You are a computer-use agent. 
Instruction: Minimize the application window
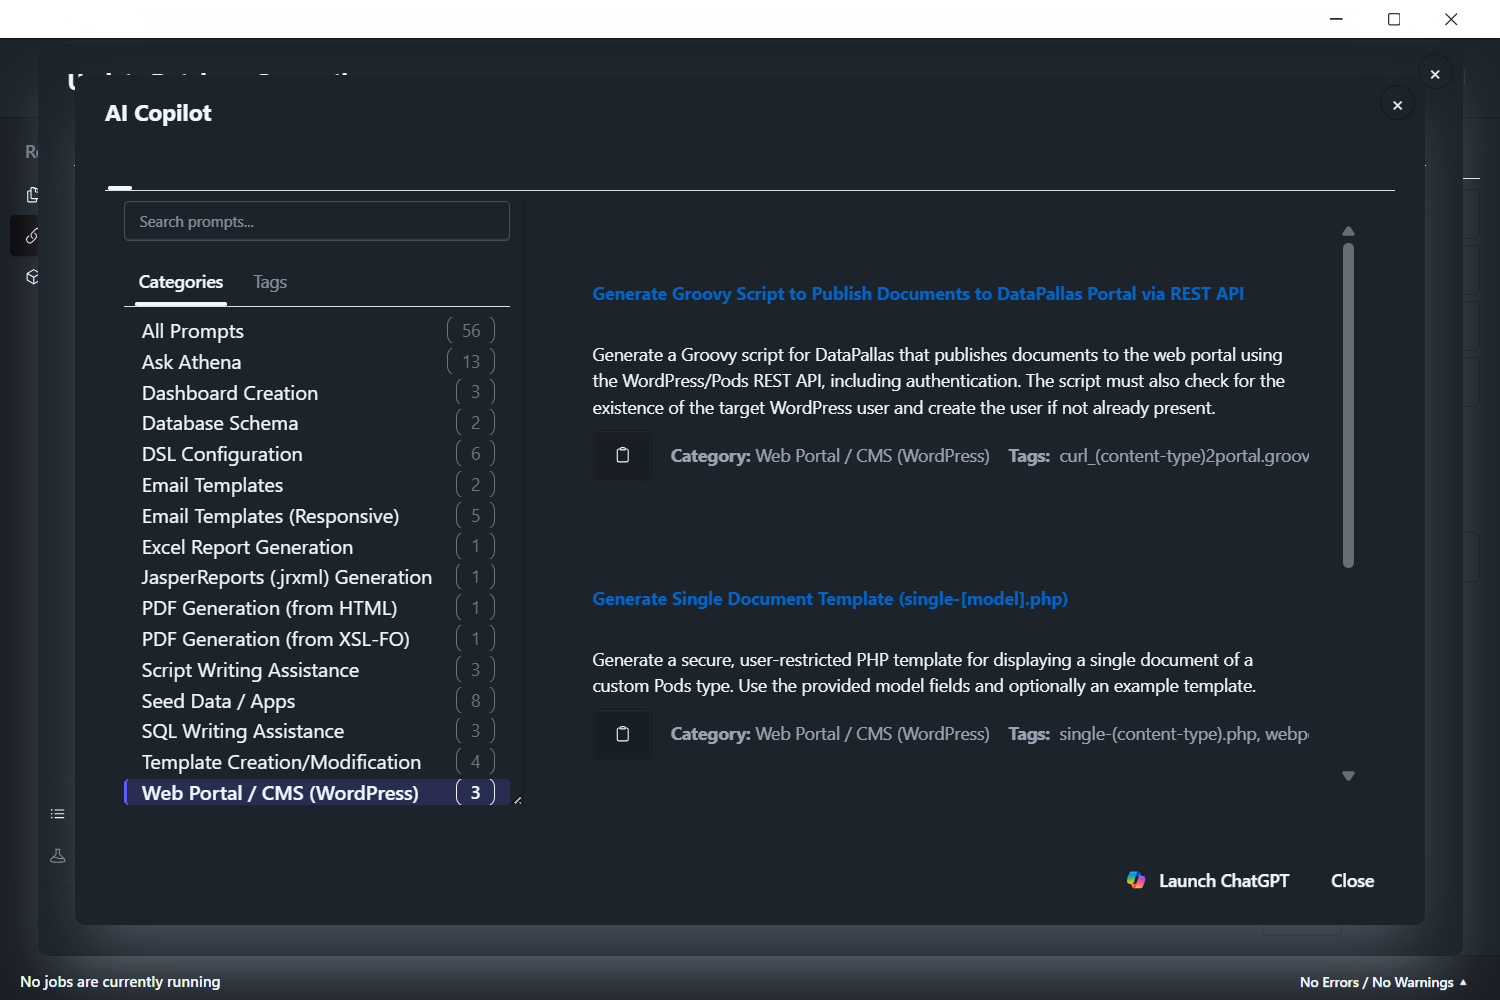click(x=1336, y=19)
